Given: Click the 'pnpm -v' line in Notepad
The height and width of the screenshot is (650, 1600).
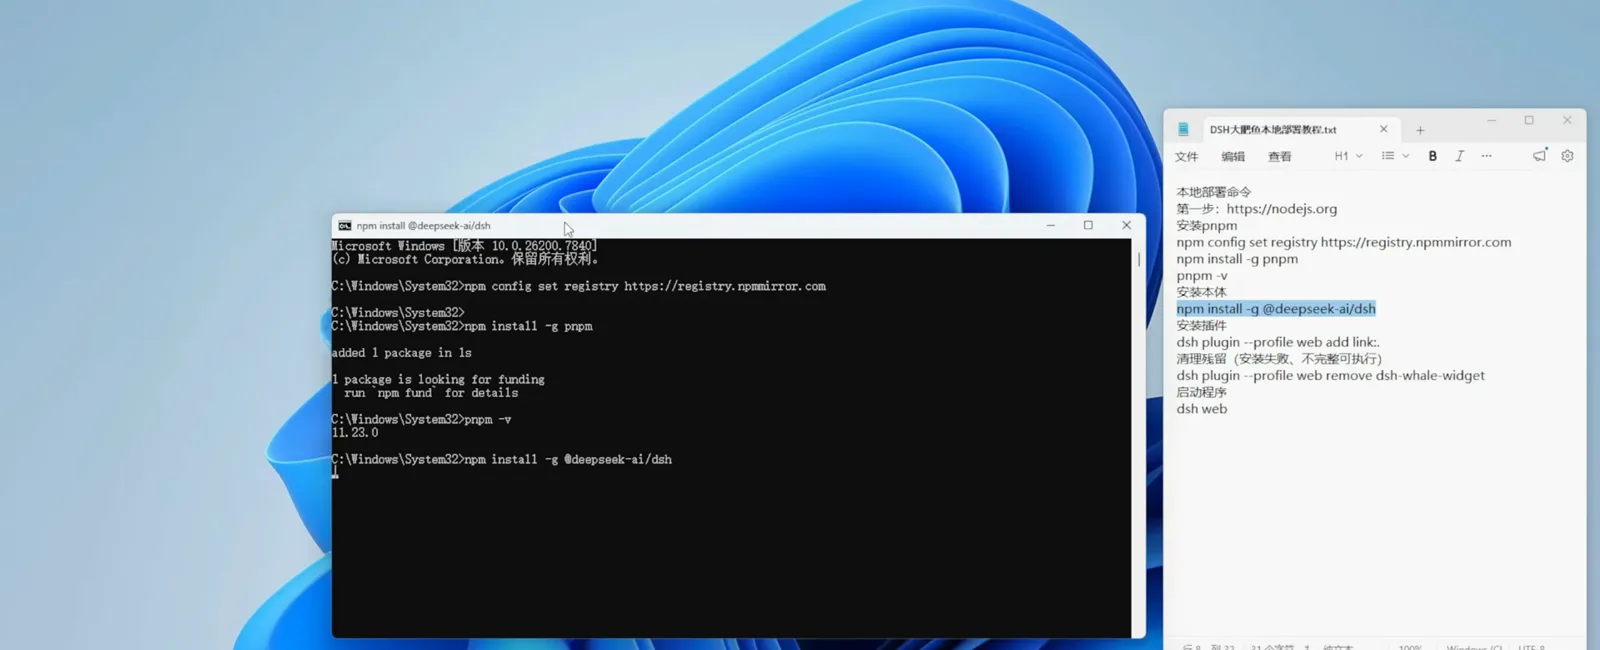Looking at the screenshot, I should (x=1202, y=276).
